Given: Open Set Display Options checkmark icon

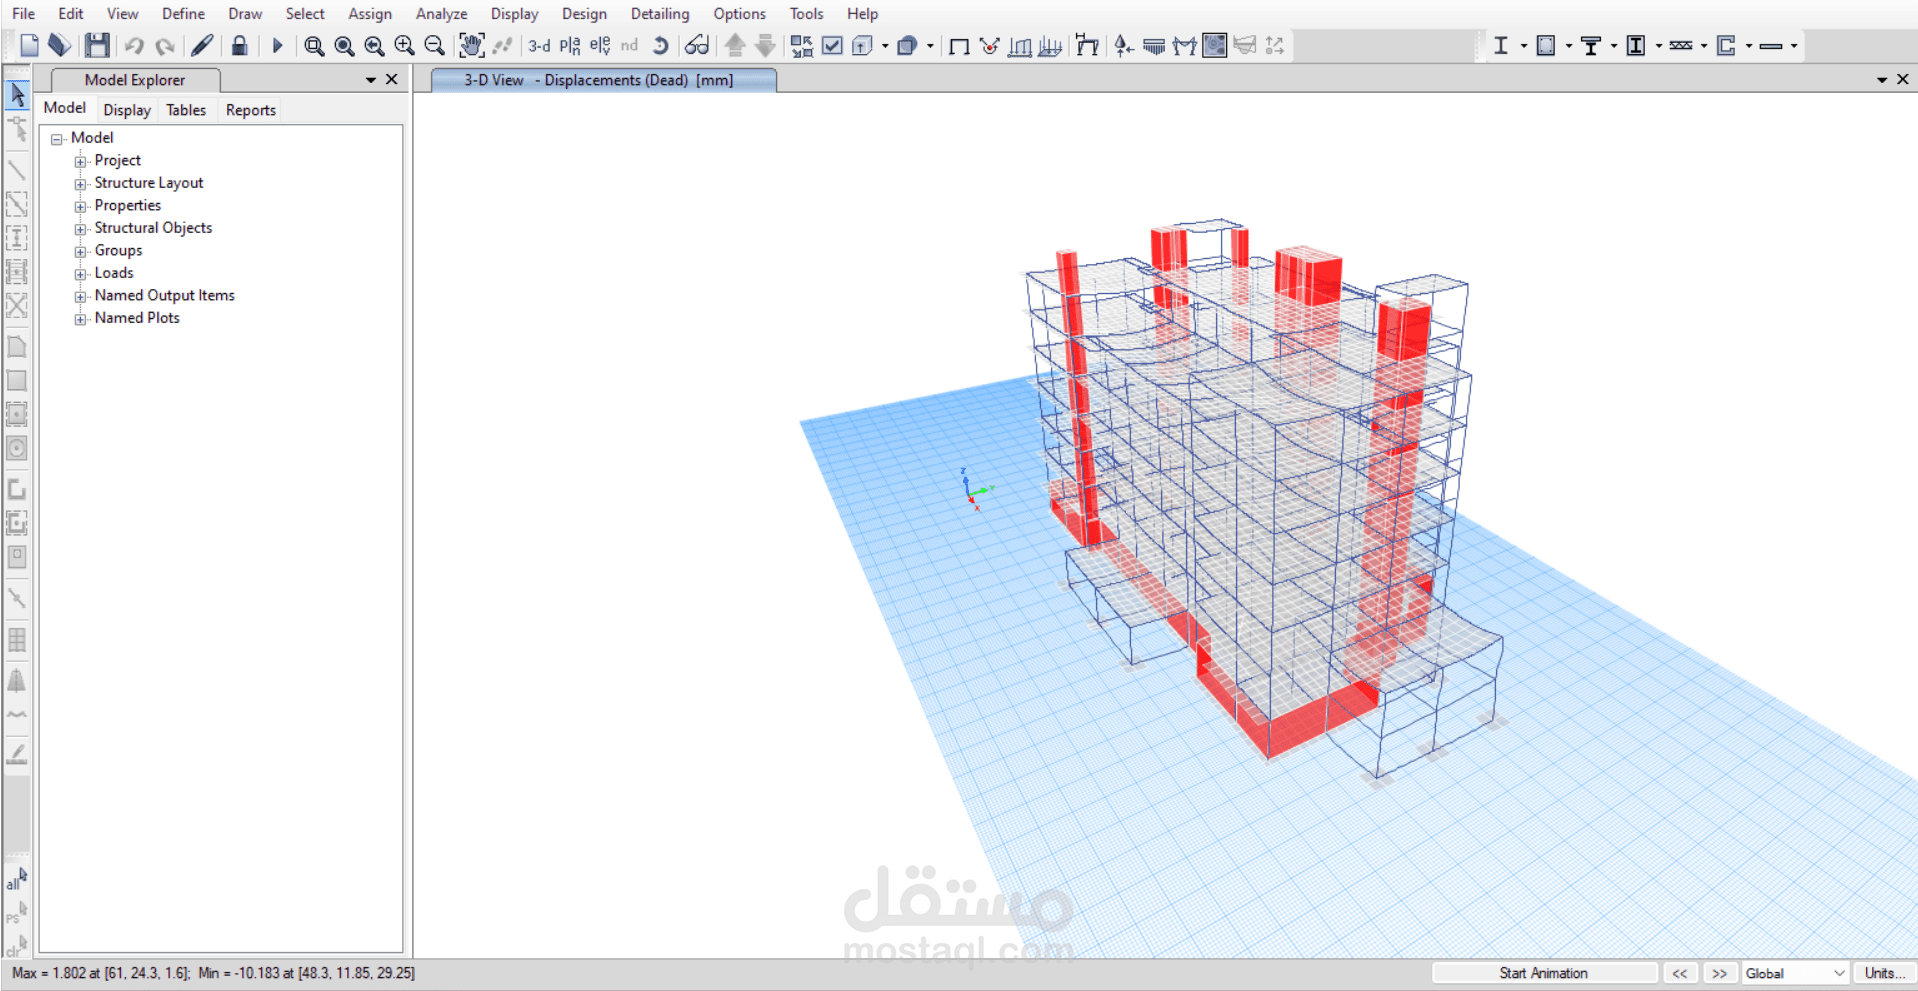Looking at the screenshot, I should point(832,45).
